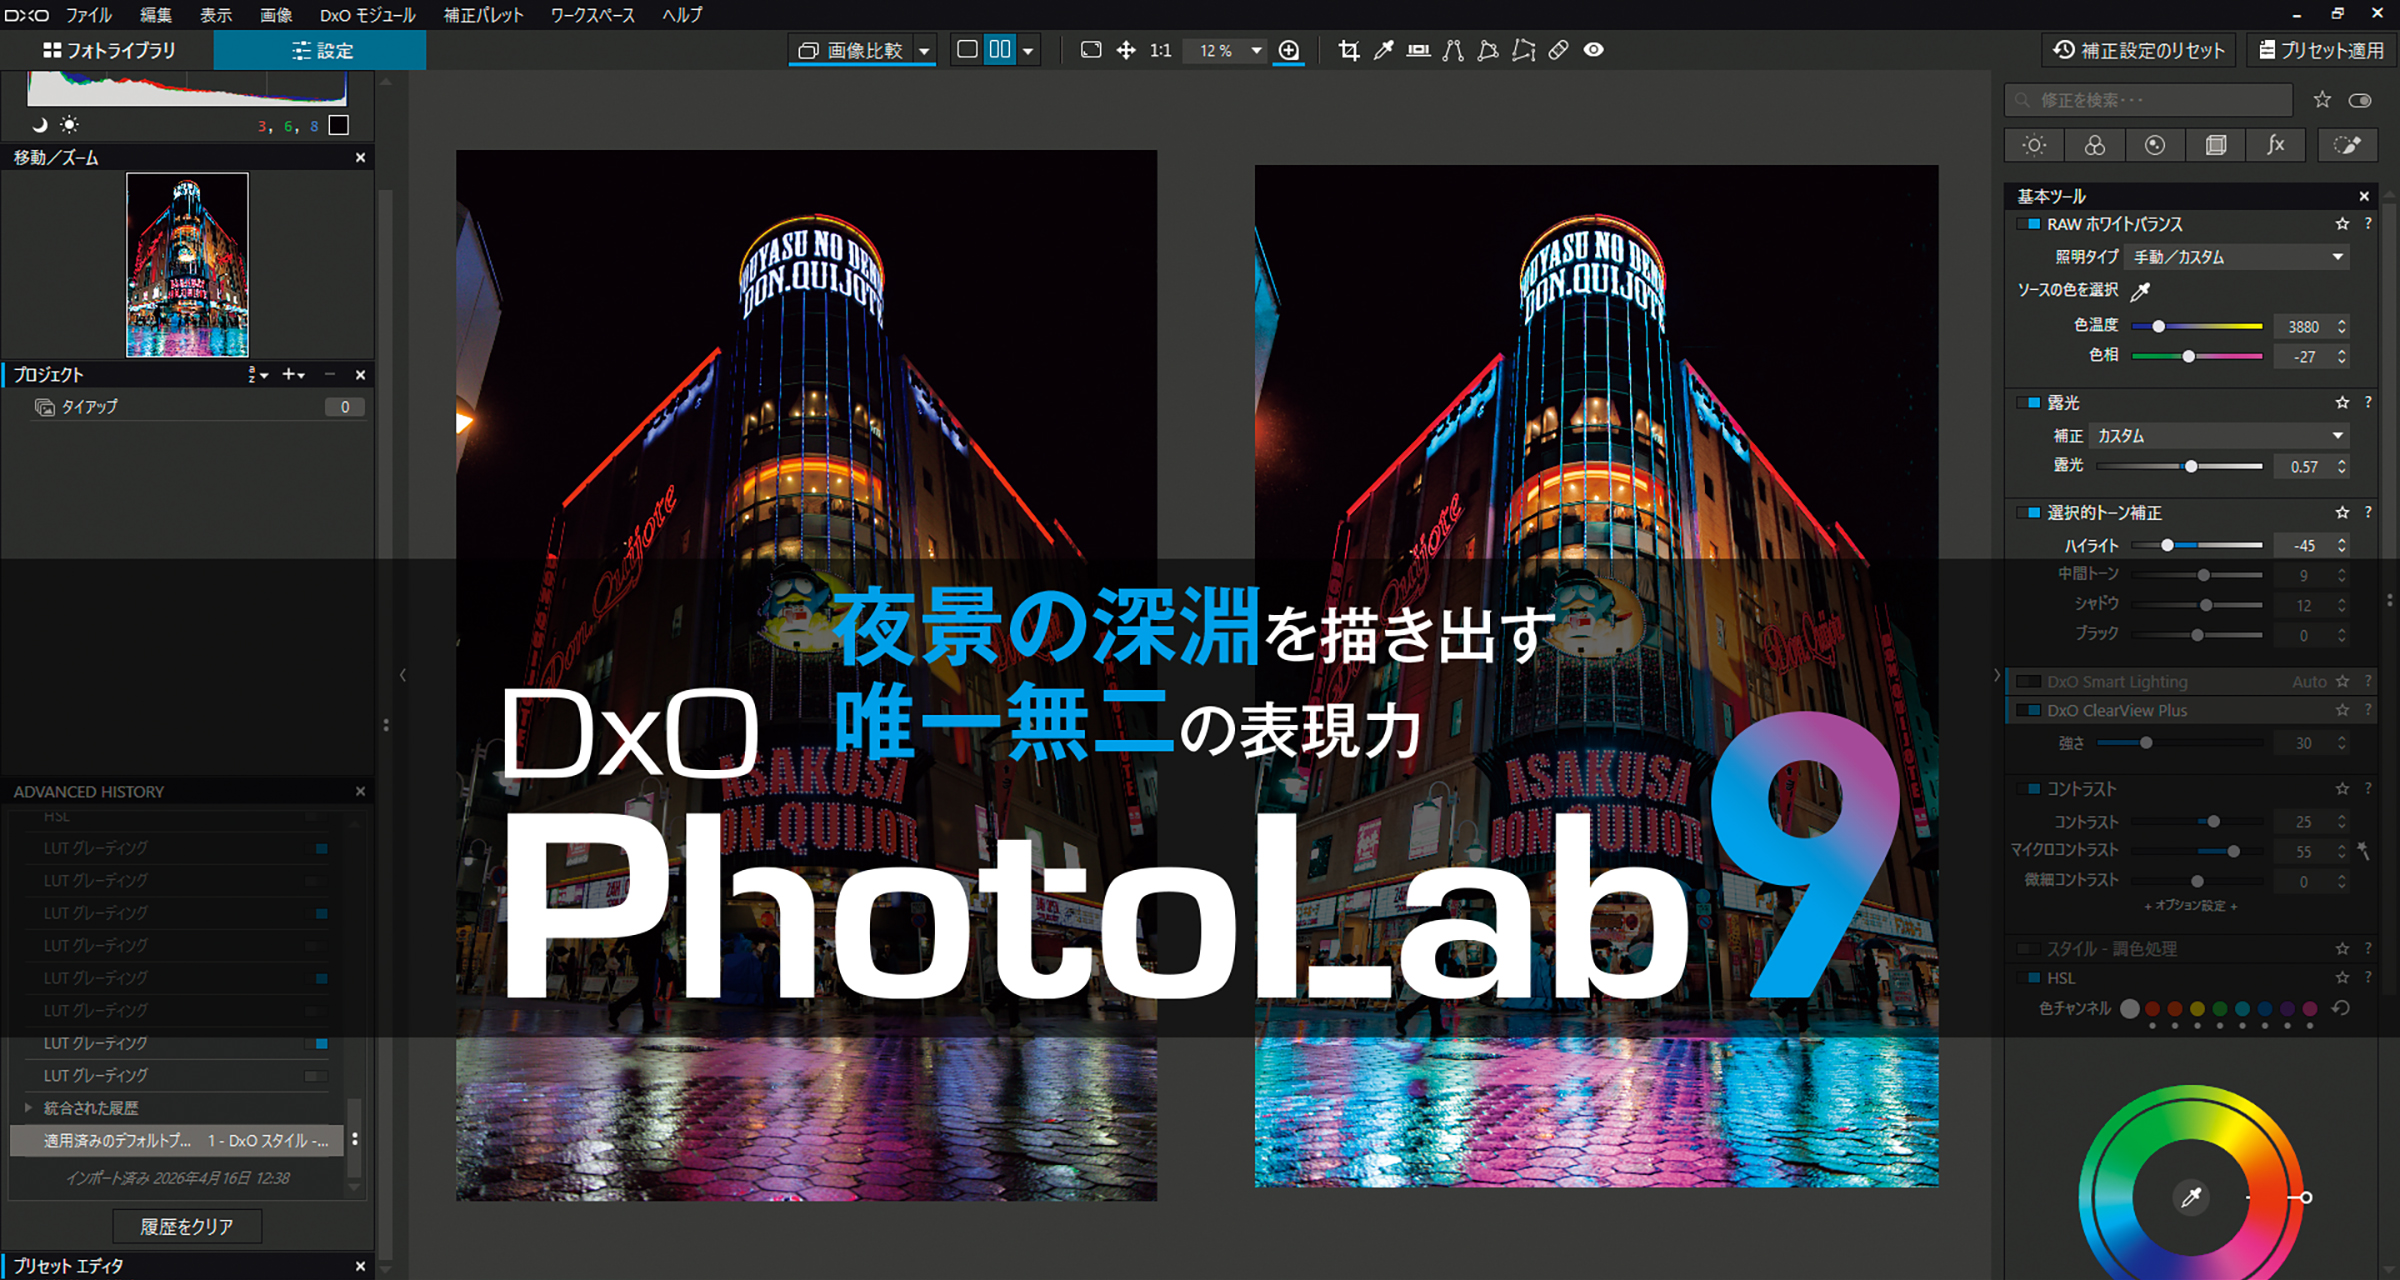Expand 統合された履歴 entry
Image resolution: width=2400 pixels, height=1280 pixels.
tap(28, 1108)
